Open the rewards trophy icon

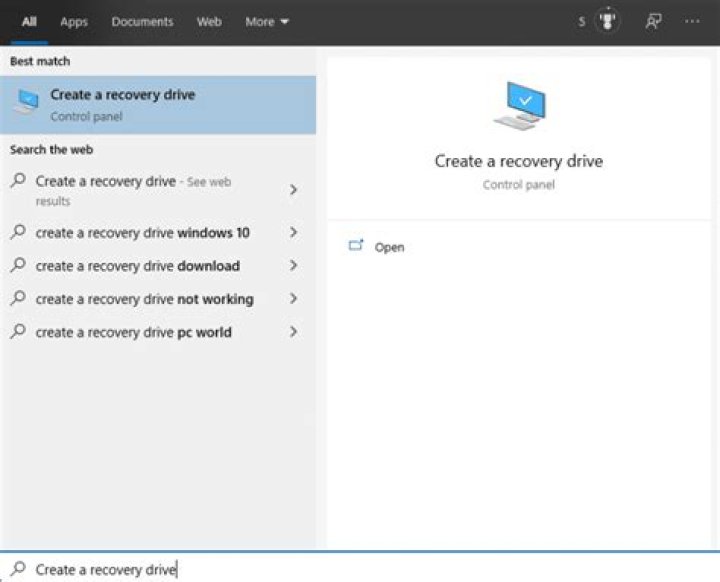point(608,21)
